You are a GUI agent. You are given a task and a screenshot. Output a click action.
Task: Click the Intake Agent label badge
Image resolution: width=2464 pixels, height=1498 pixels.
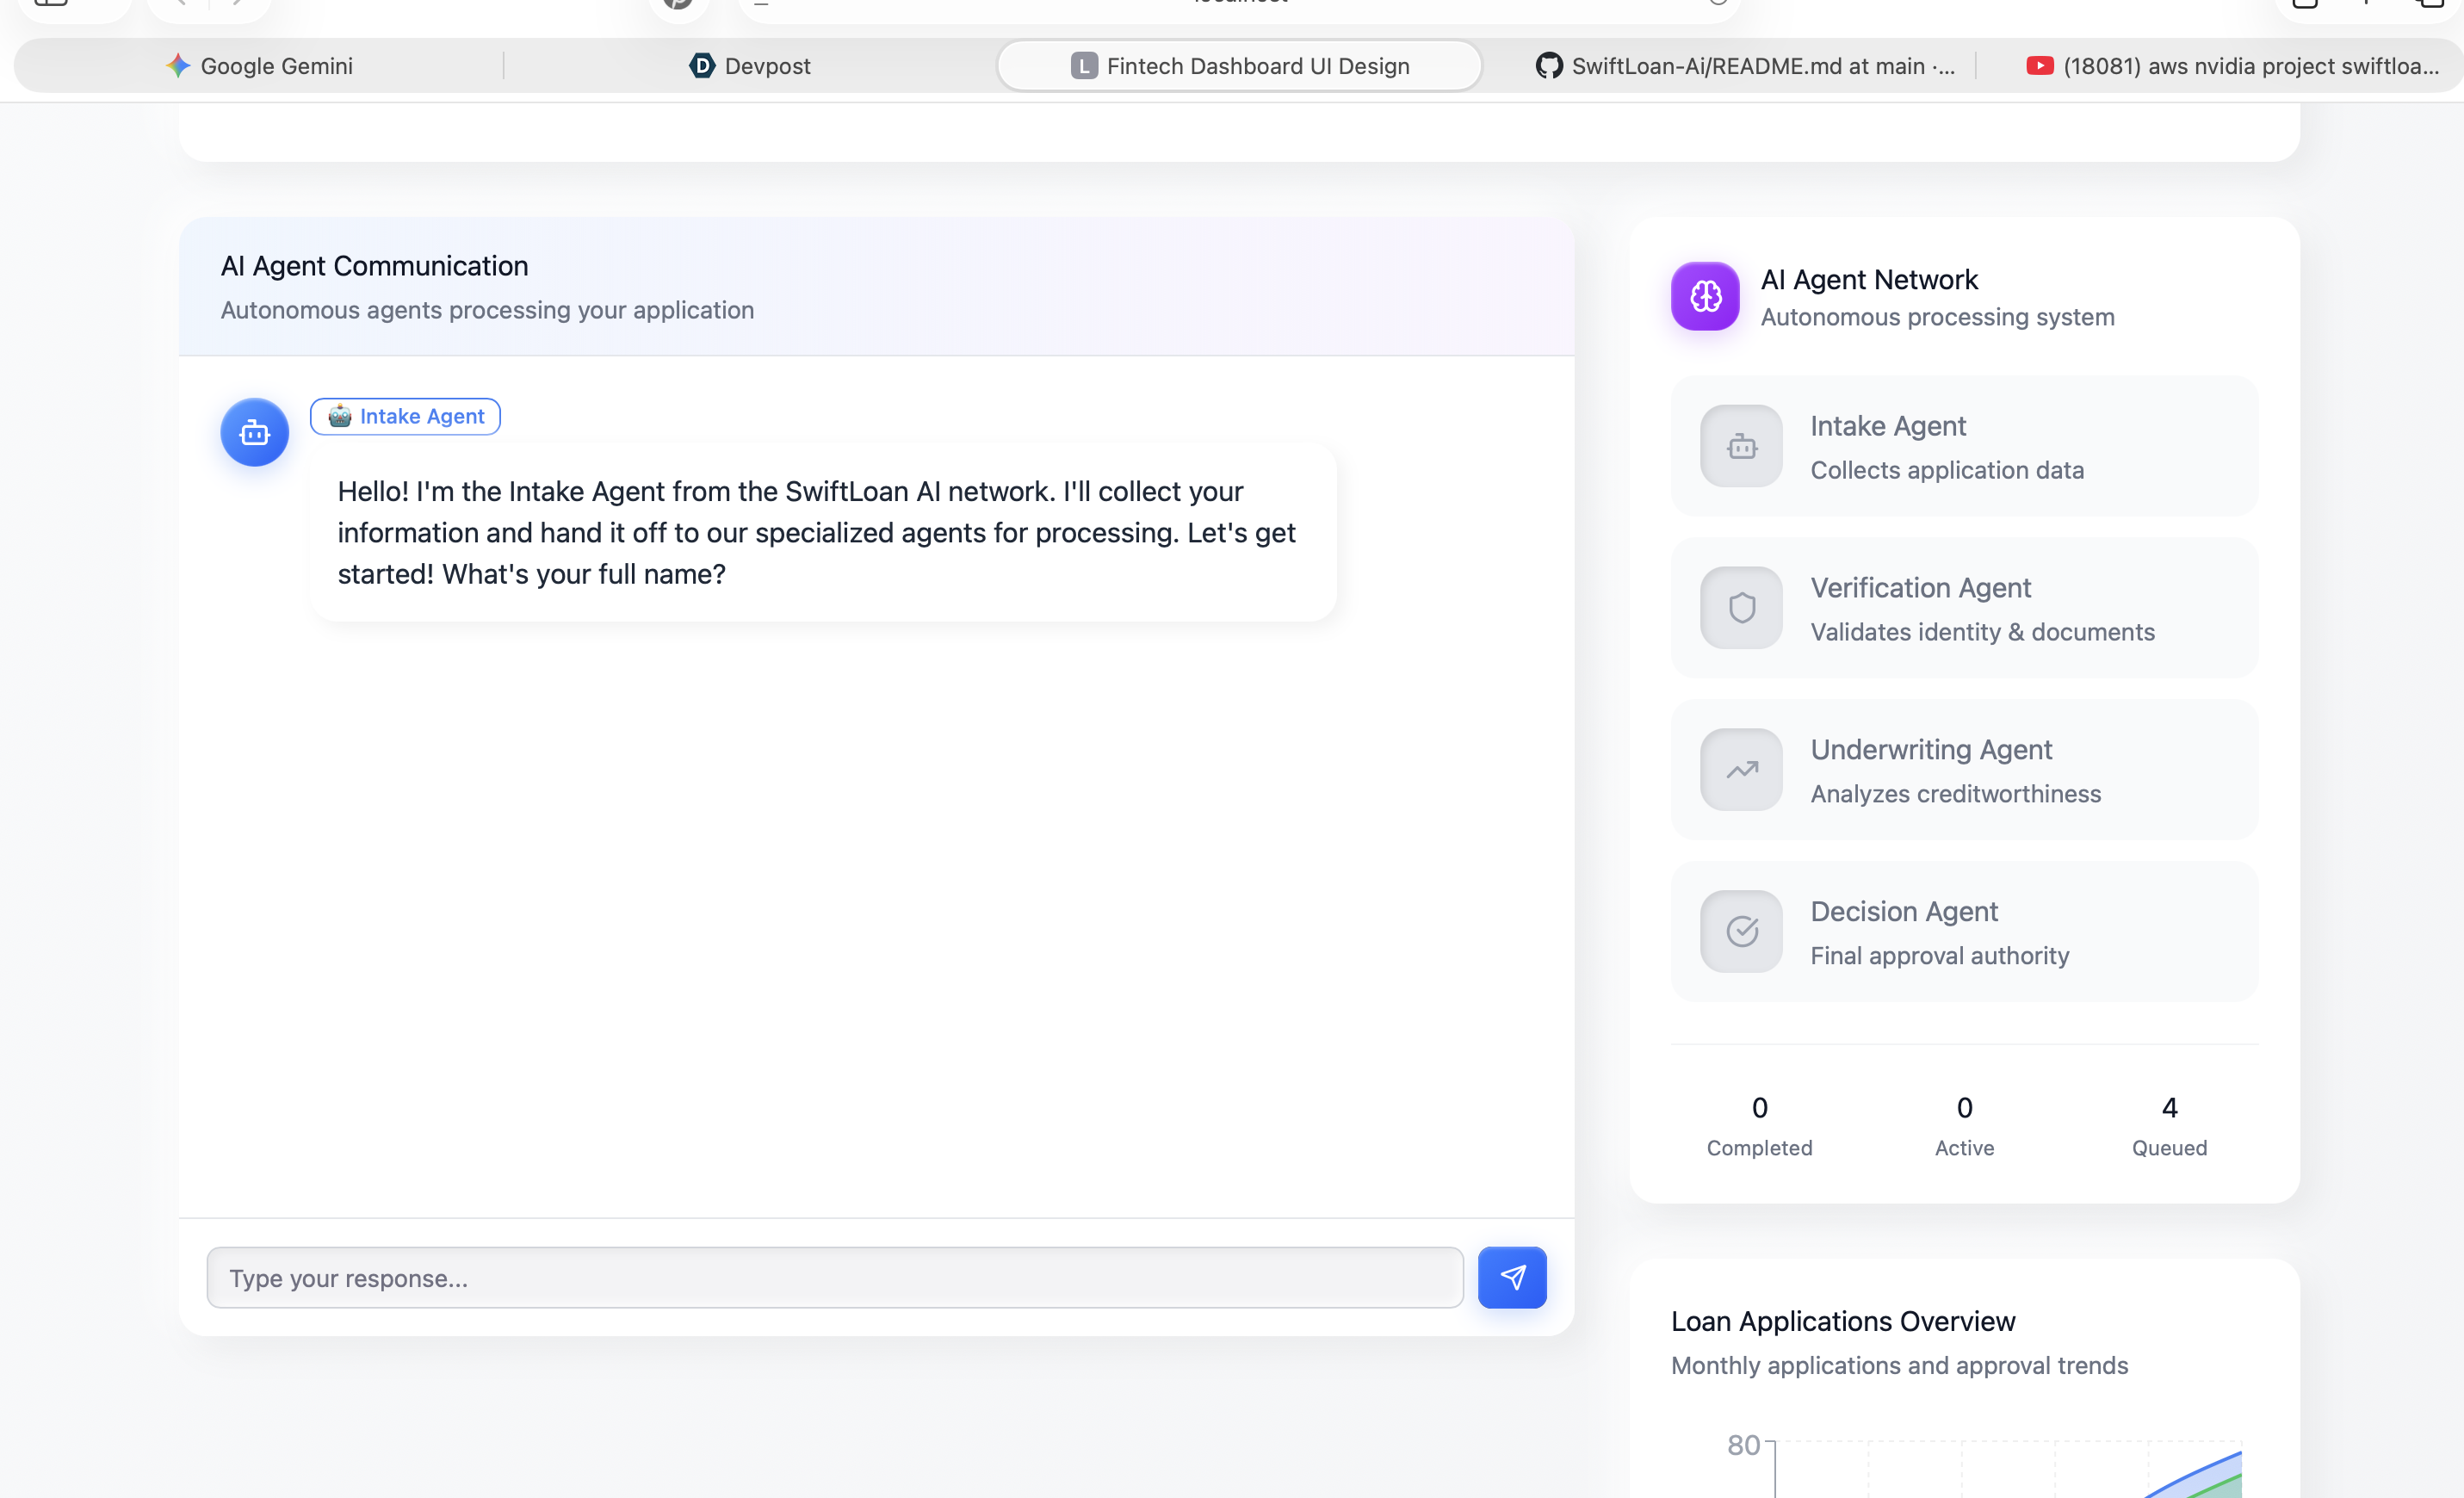tap(405, 416)
